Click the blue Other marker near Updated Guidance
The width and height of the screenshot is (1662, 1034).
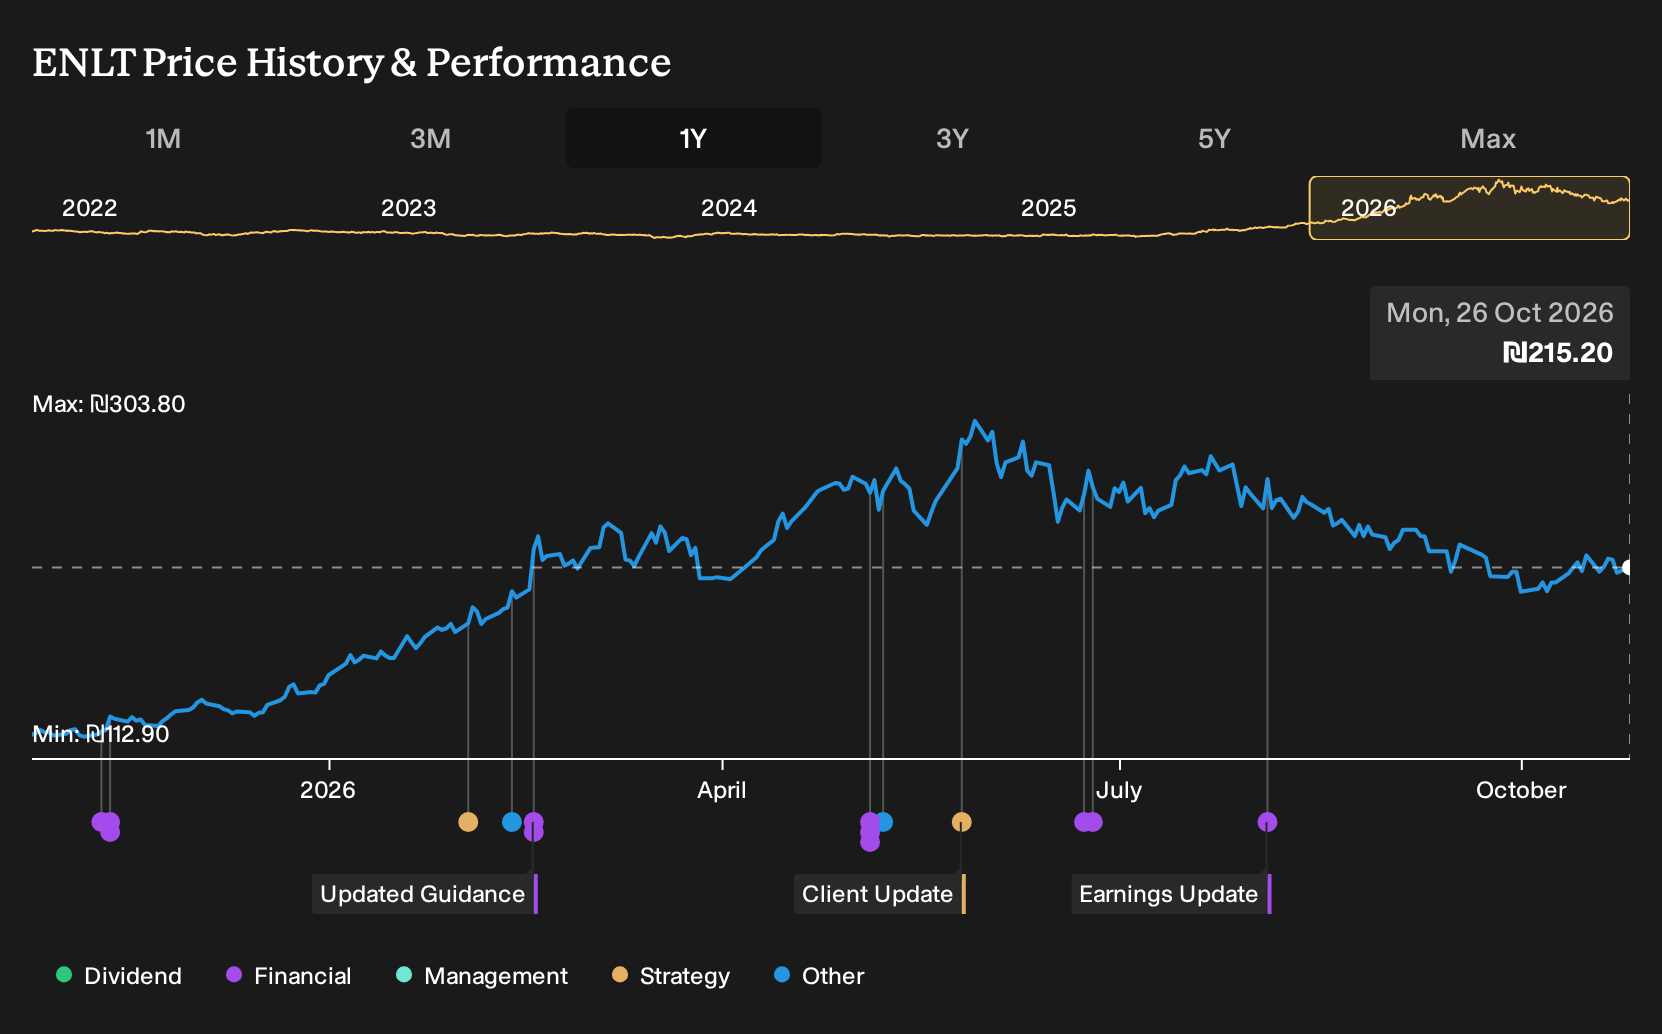[x=512, y=822]
